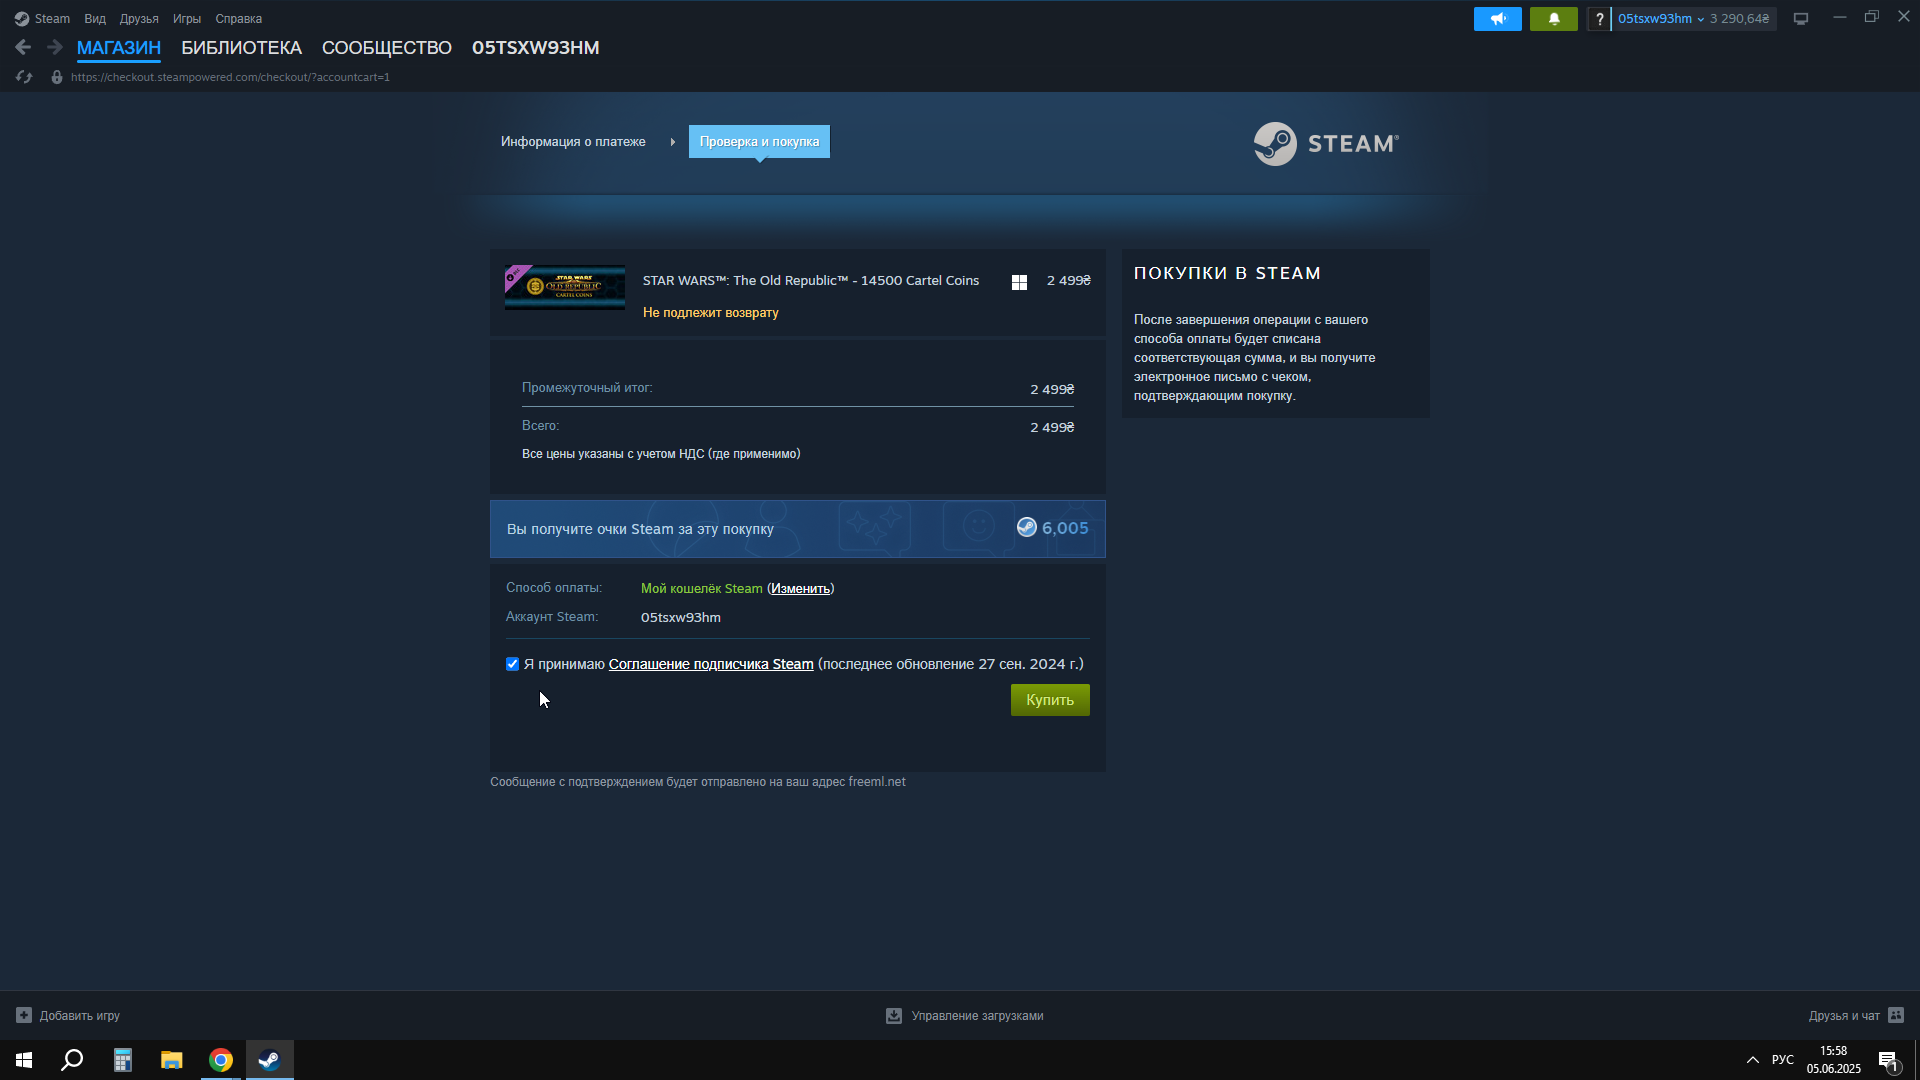
Task: Go back with the navigation arrow
Action: tap(23, 47)
